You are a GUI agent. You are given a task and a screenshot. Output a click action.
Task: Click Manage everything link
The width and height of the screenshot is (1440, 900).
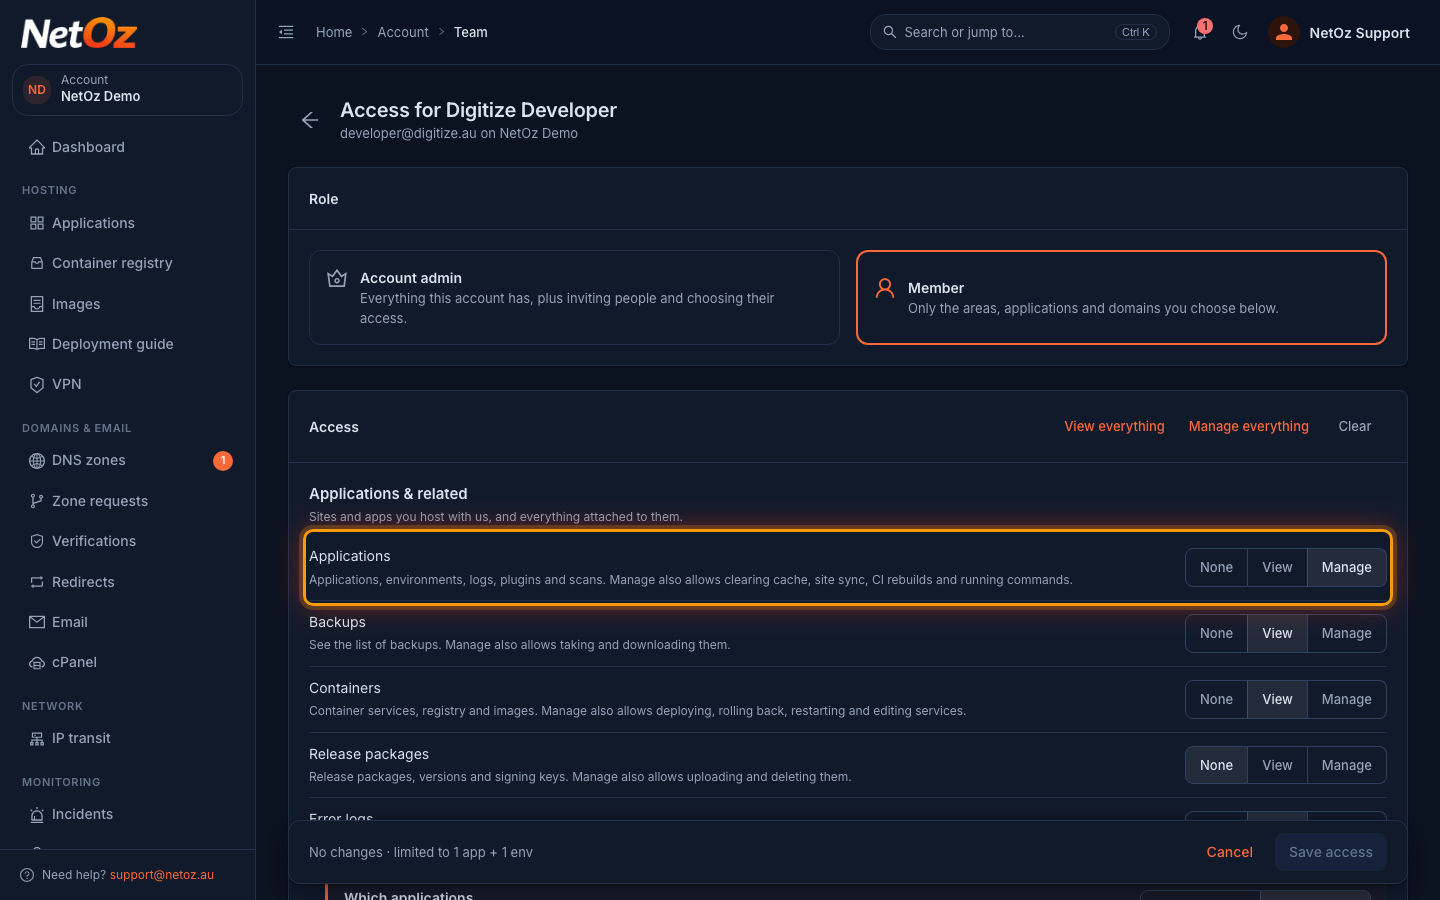(1248, 426)
